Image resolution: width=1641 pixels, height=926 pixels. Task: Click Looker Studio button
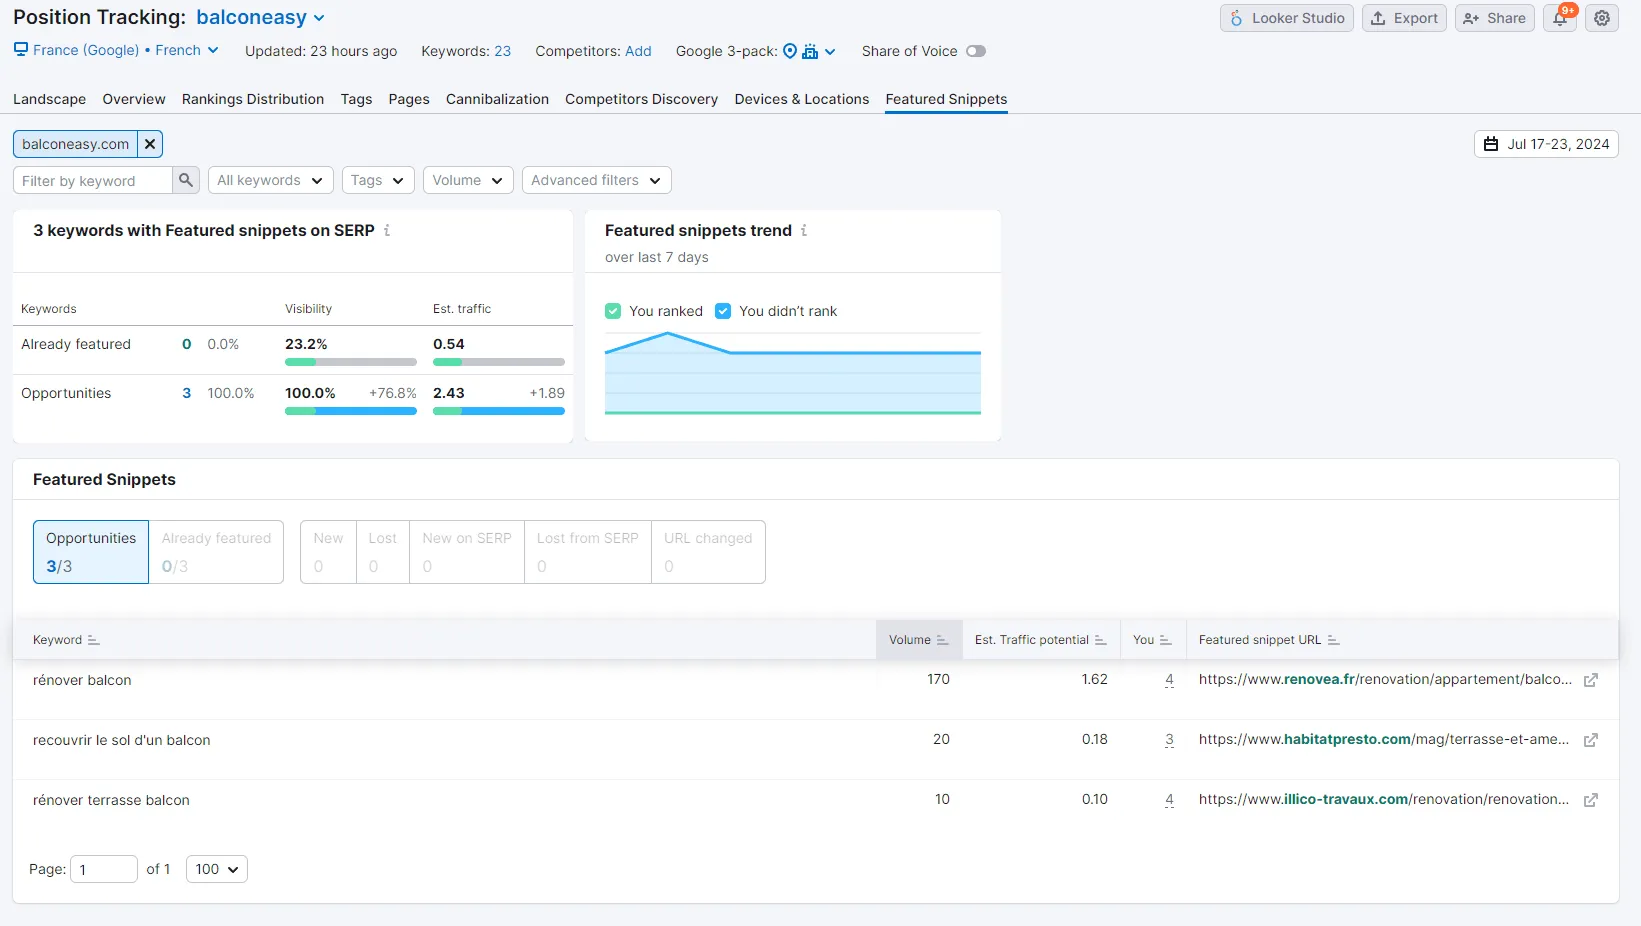[1287, 18]
